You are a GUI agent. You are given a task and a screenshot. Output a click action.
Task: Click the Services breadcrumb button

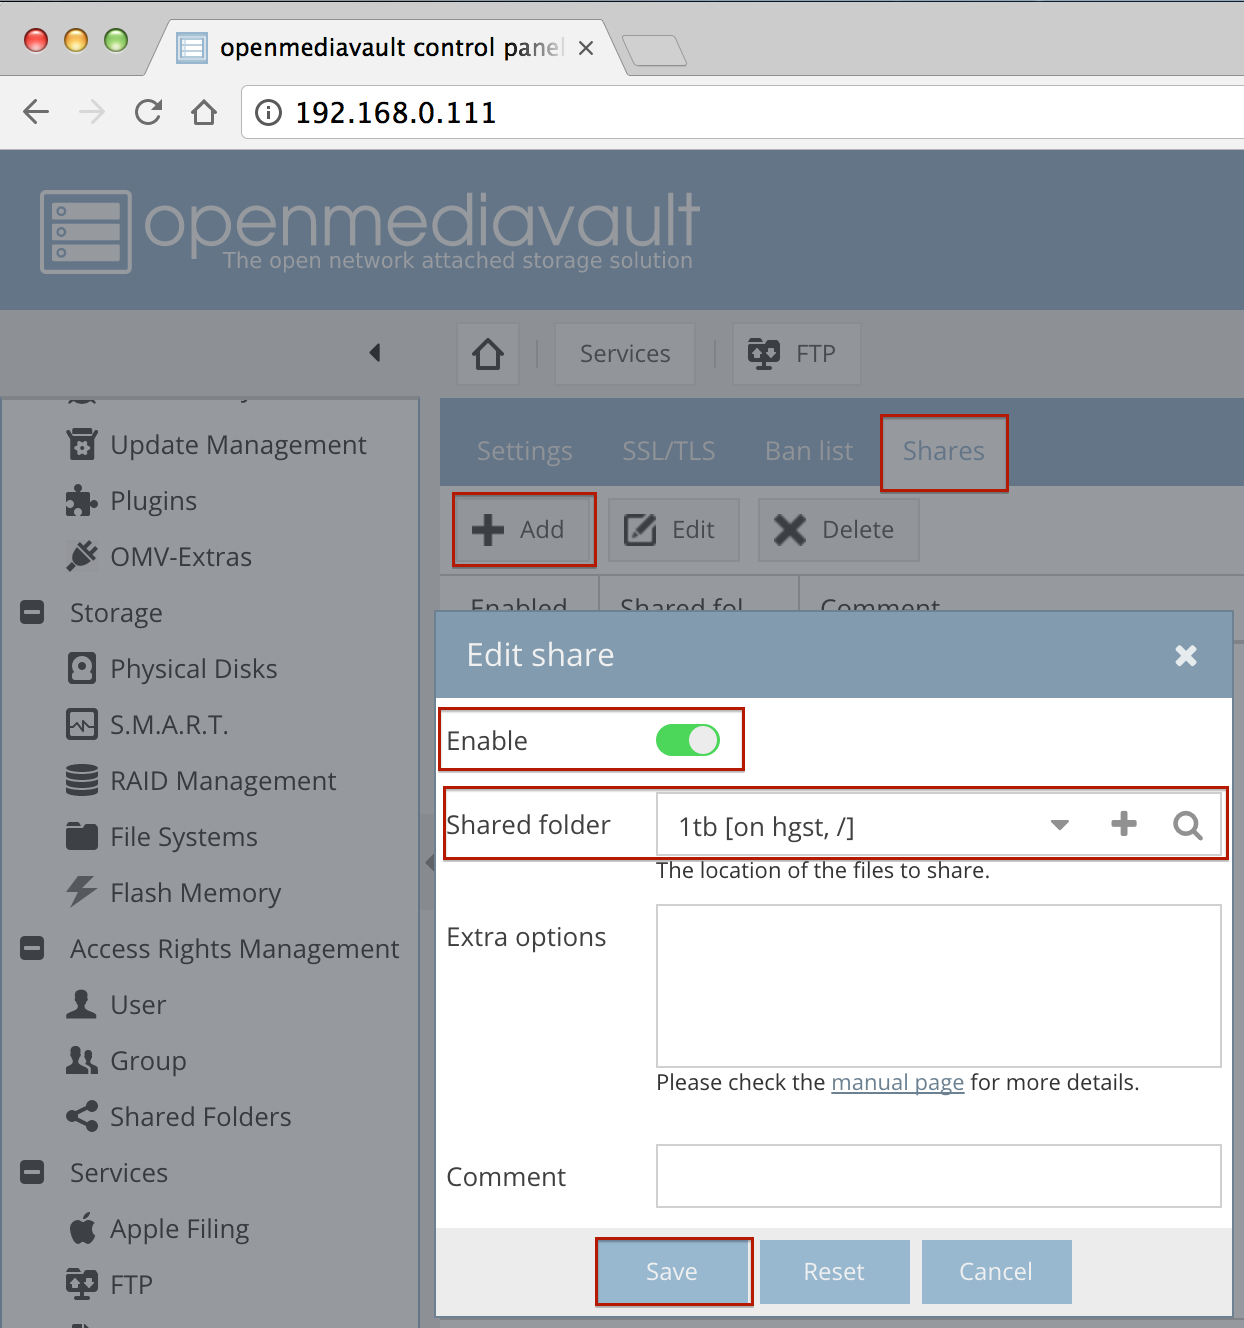click(625, 354)
